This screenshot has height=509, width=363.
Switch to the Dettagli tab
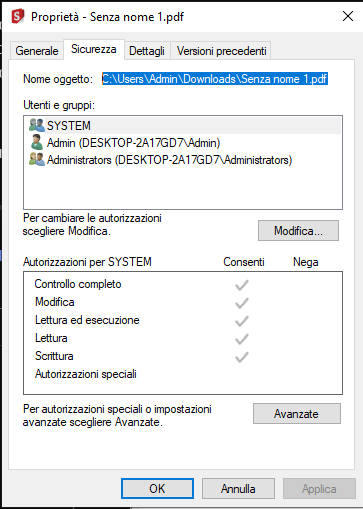point(147,51)
